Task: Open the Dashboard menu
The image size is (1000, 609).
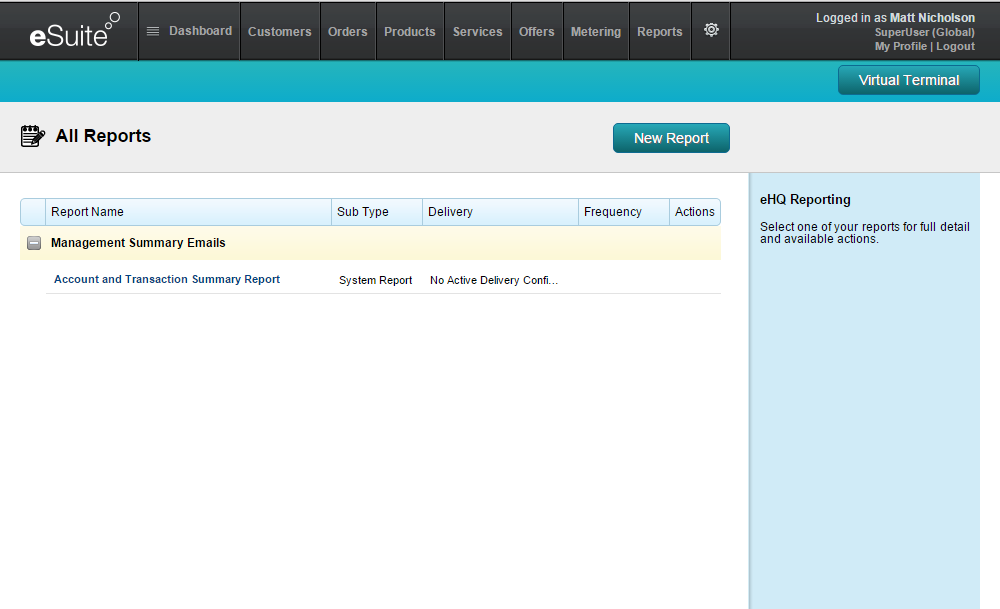Action: coord(189,31)
